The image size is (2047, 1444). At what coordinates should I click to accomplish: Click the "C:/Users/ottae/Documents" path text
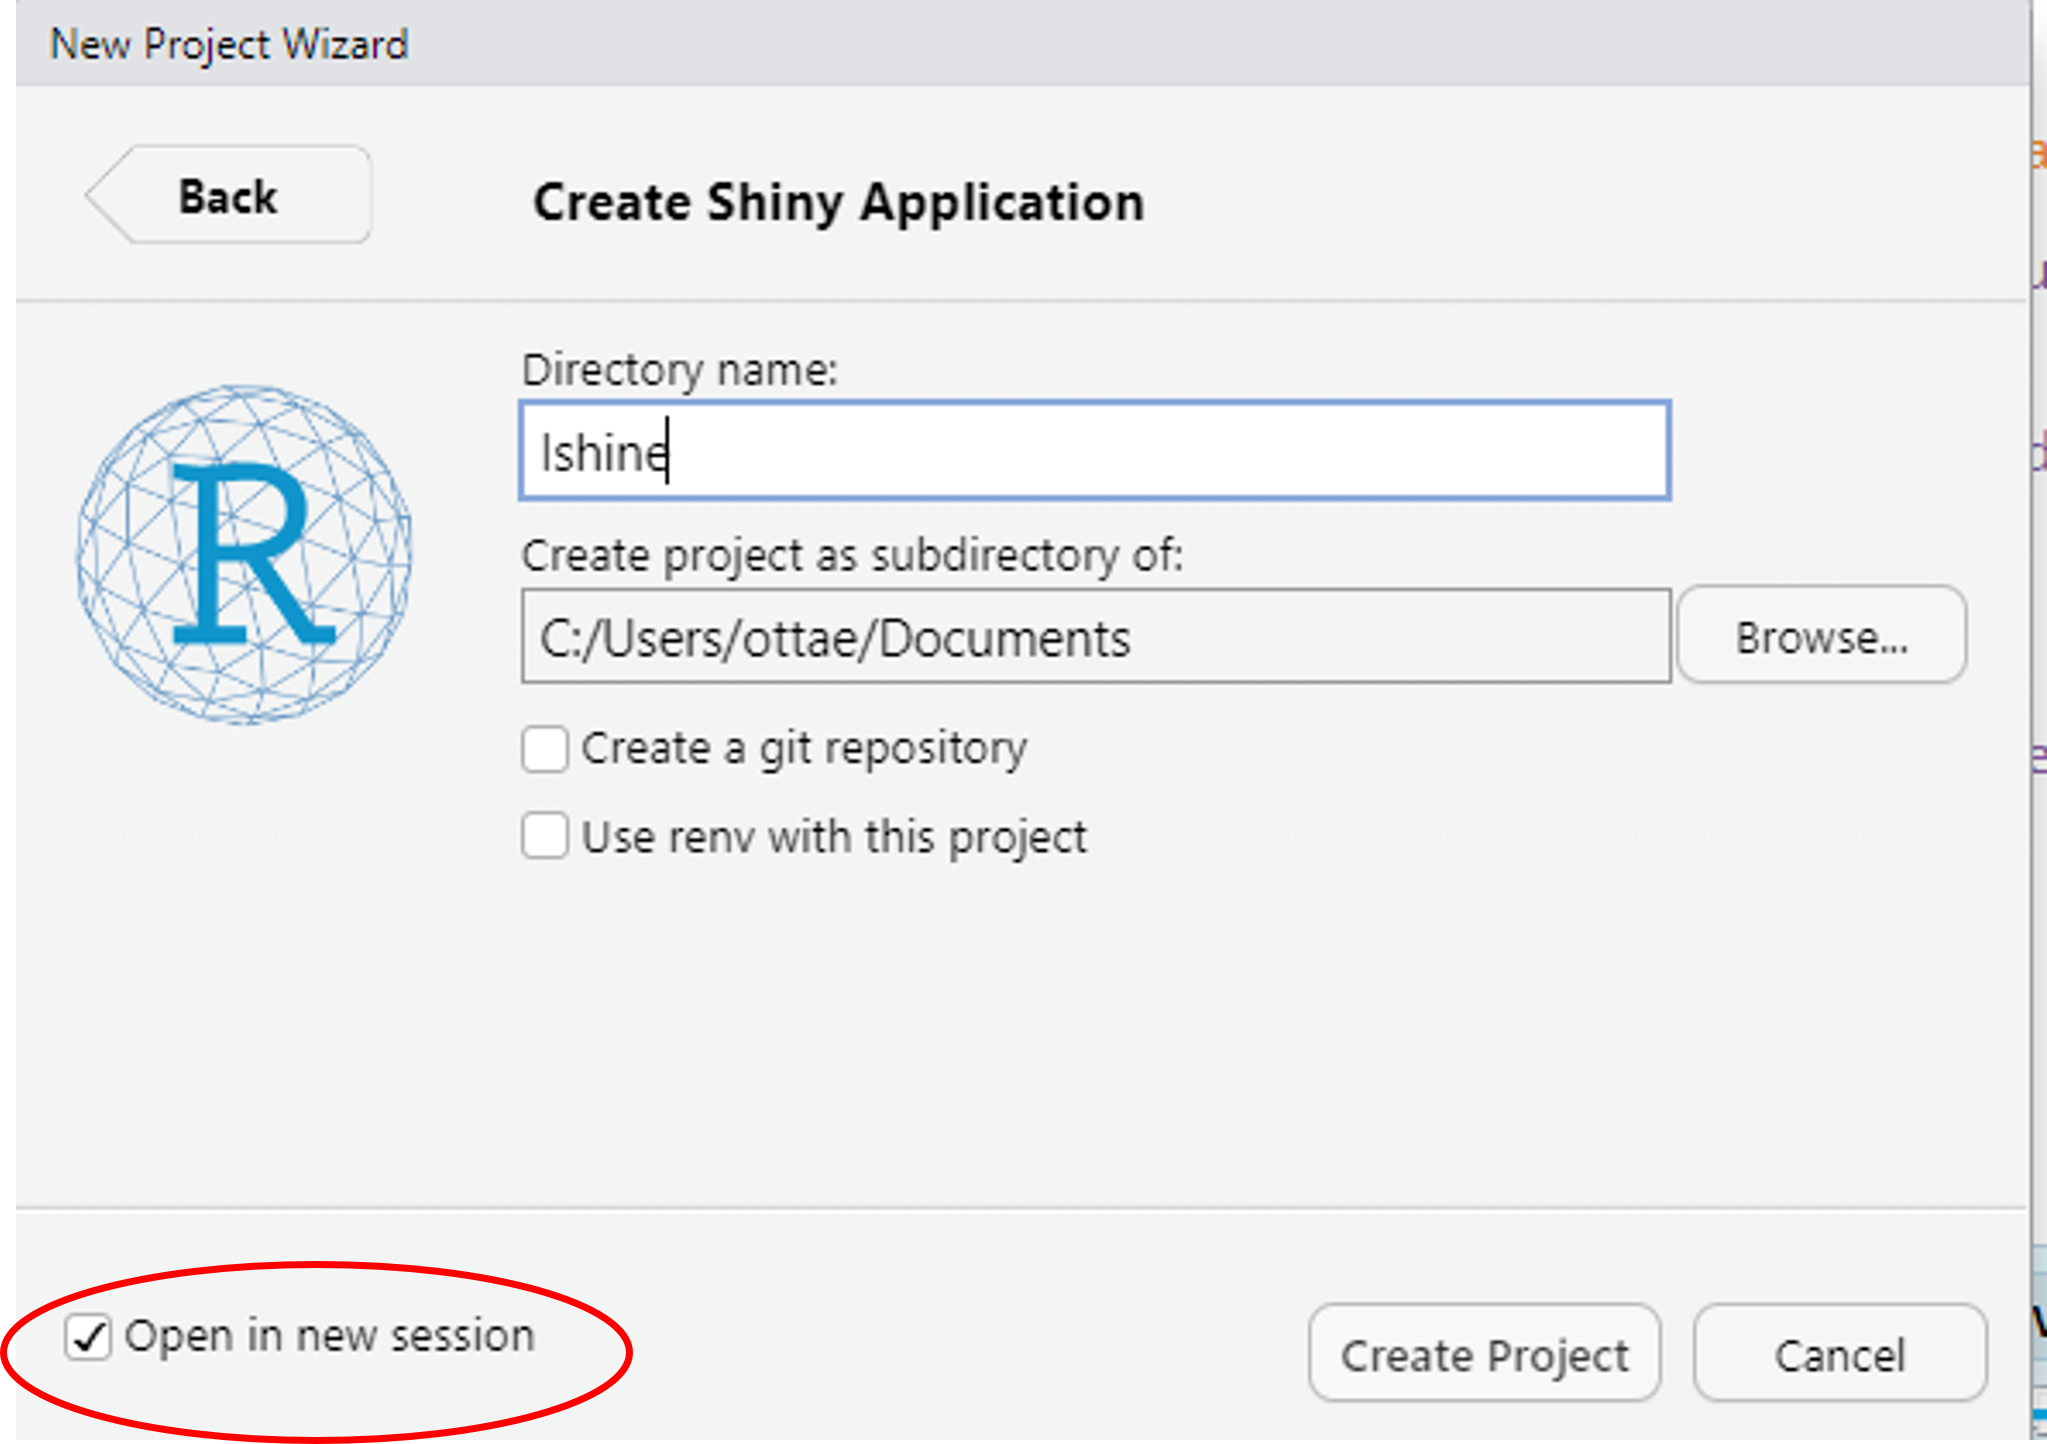835,638
